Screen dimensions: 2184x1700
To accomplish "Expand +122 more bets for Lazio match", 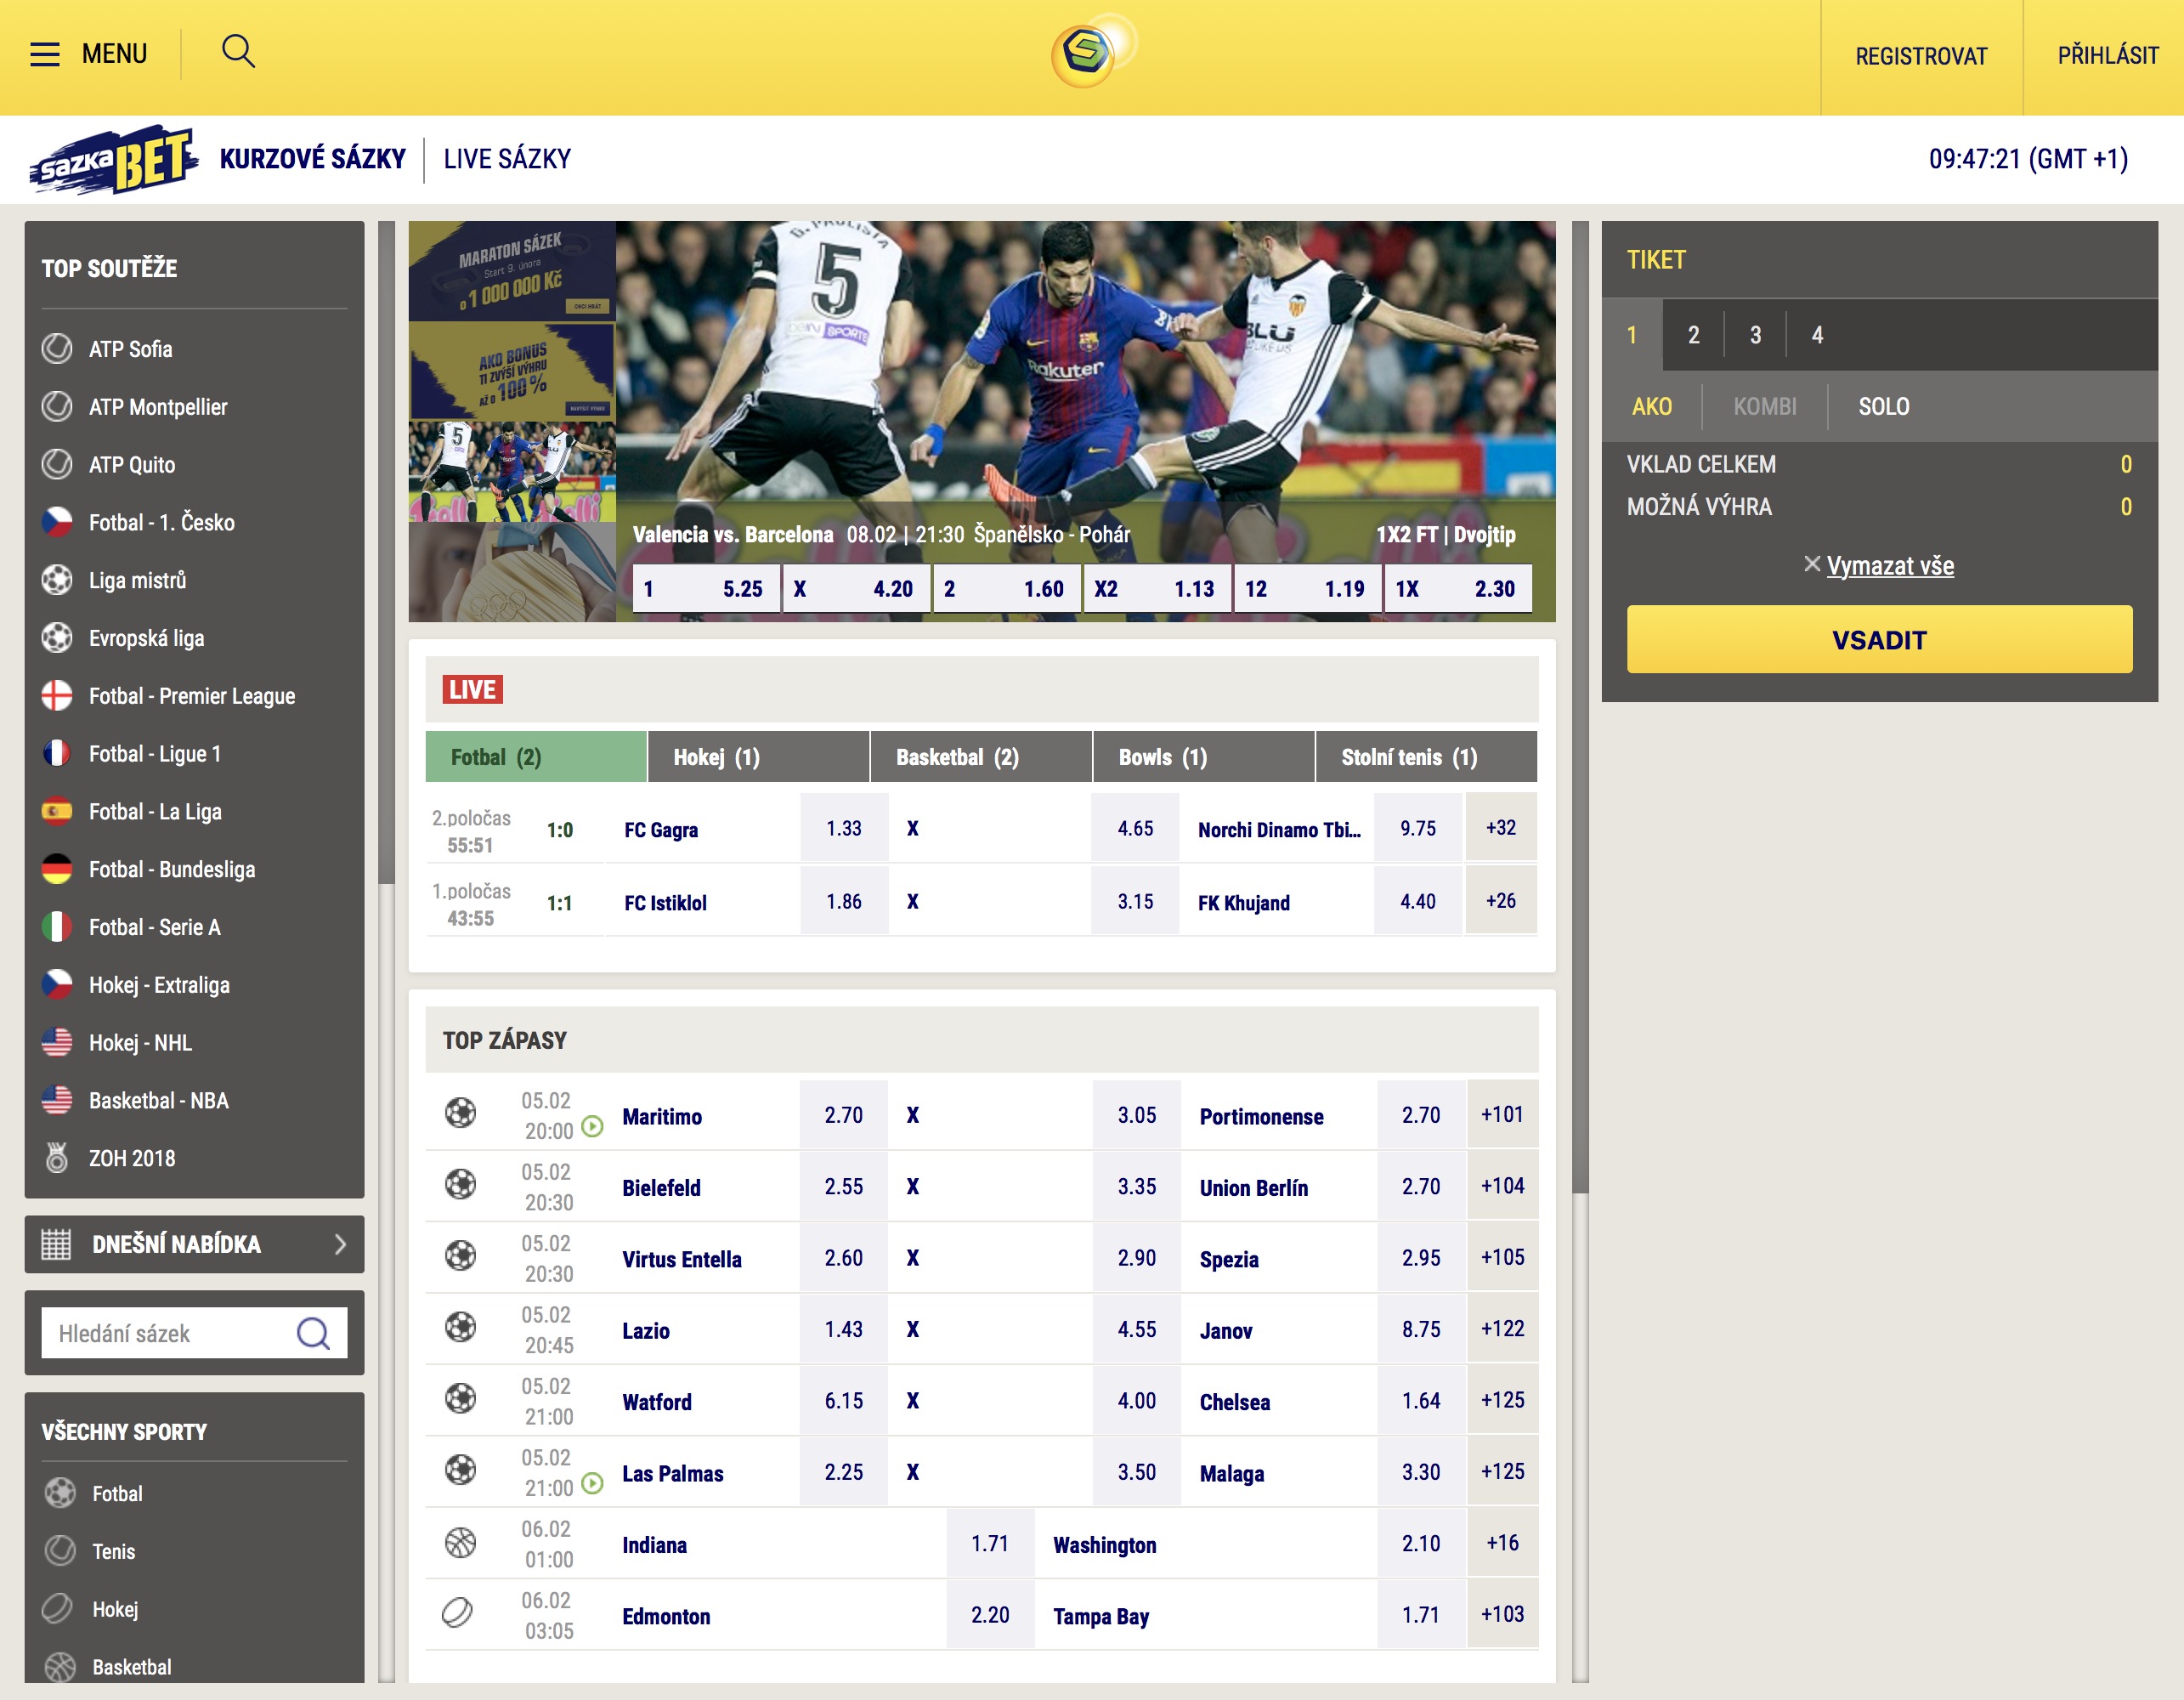I will tap(1502, 1329).
